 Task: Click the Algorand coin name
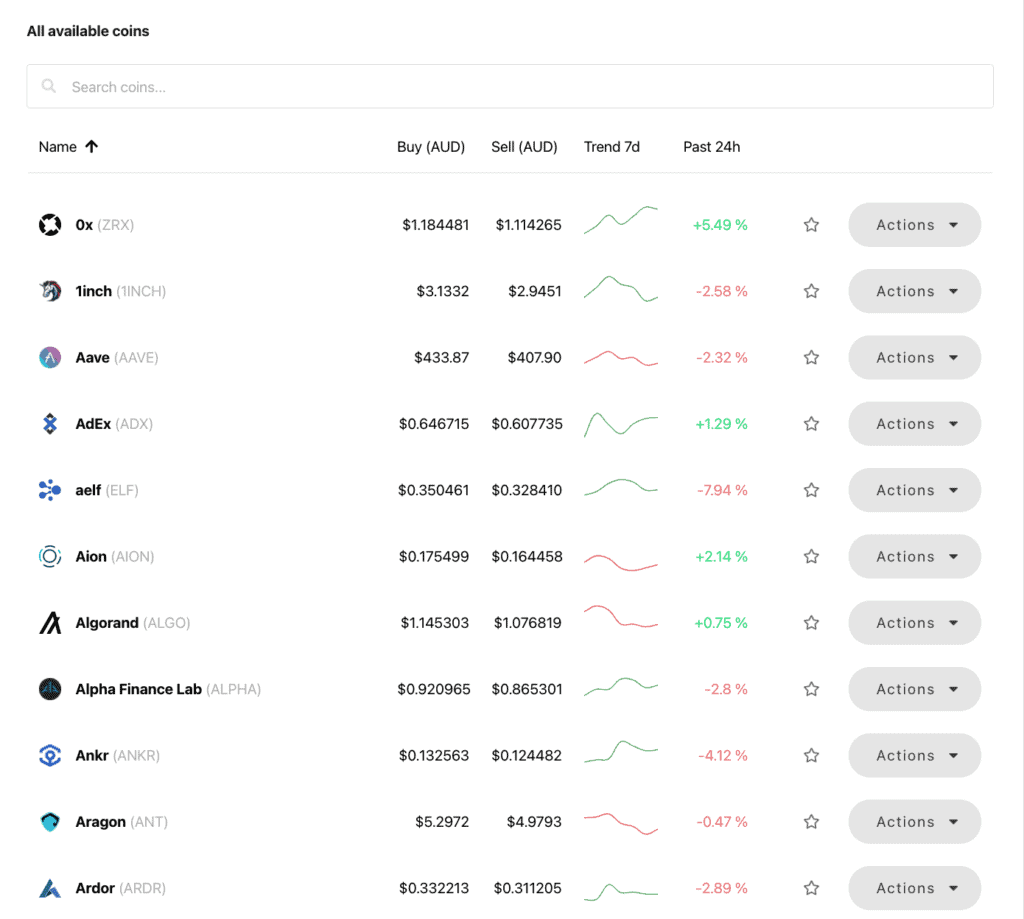107,622
